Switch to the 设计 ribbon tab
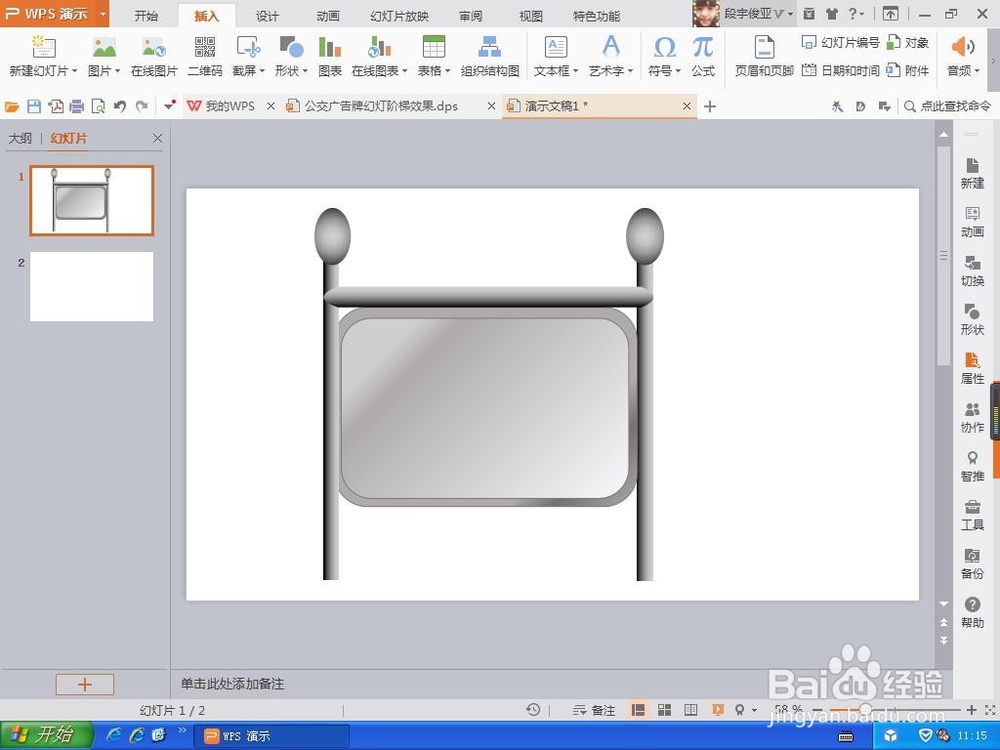Image resolution: width=1000 pixels, height=750 pixels. pos(267,16)
